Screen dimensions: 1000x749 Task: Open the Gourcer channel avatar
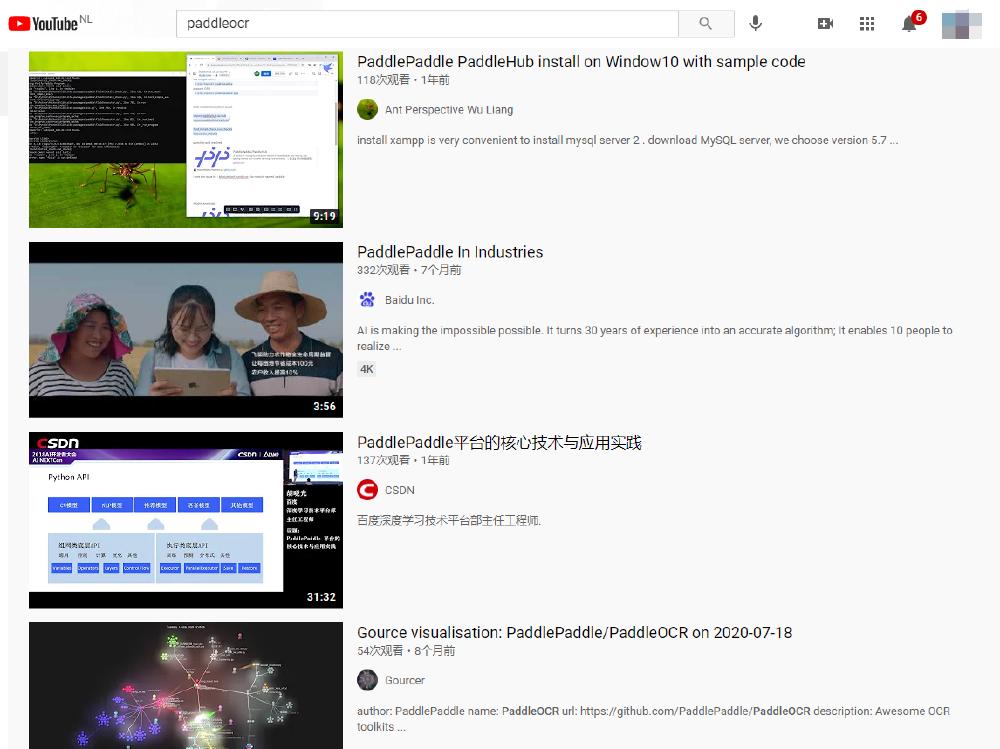point(367,680)
